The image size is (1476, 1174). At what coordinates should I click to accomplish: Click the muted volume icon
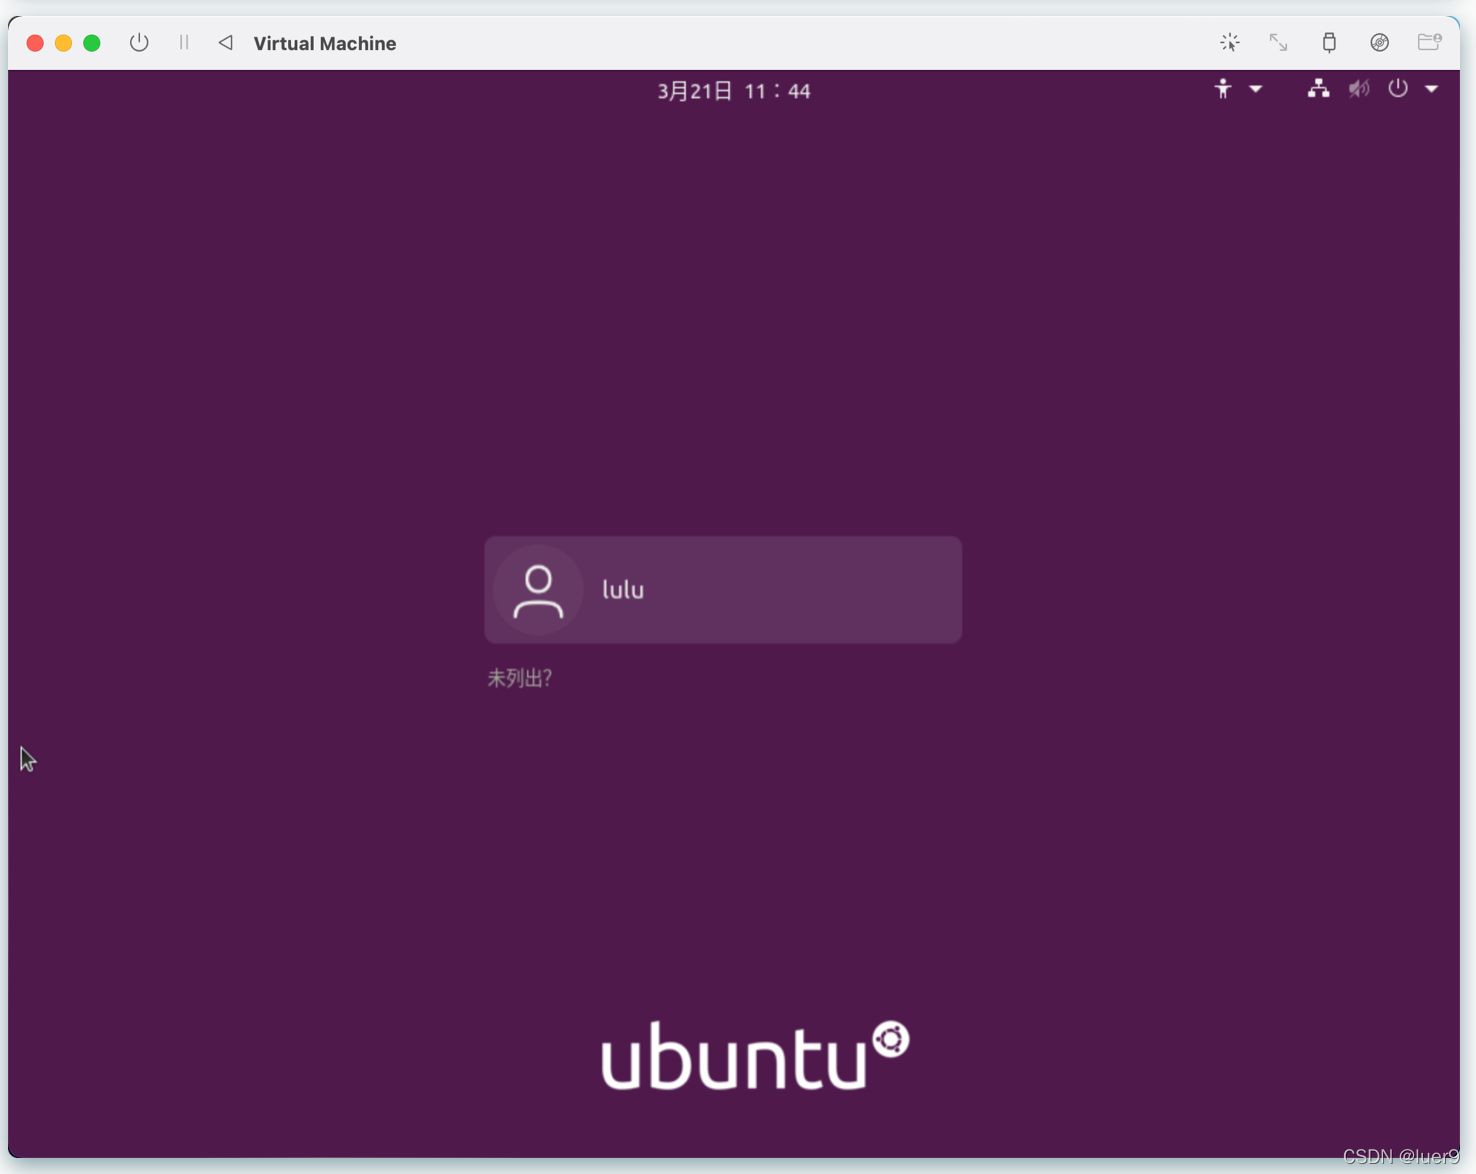[x=1359, y=89]
